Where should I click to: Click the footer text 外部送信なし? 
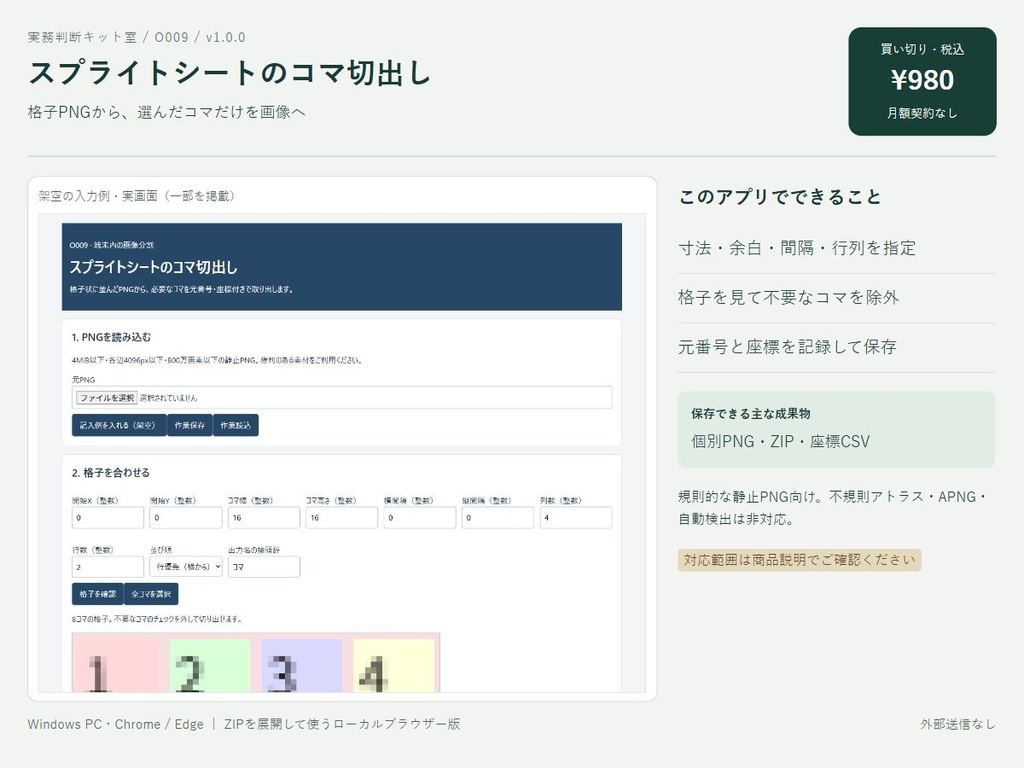point(958,724)
